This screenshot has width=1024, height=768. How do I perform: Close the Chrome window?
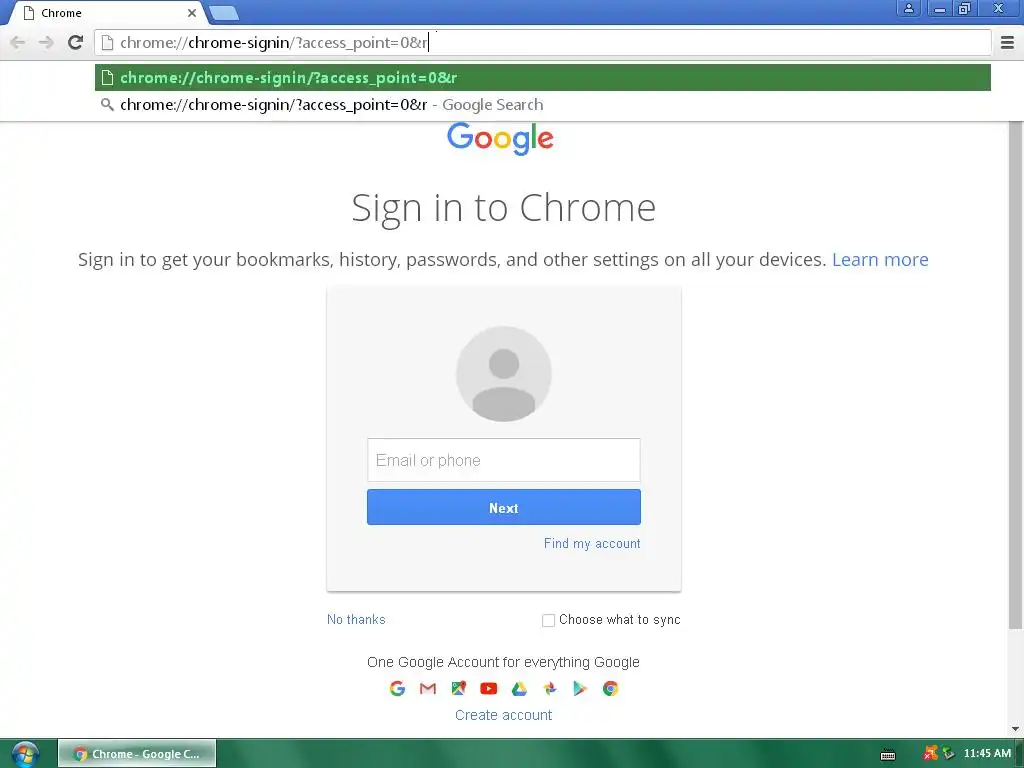click(999, 8)
